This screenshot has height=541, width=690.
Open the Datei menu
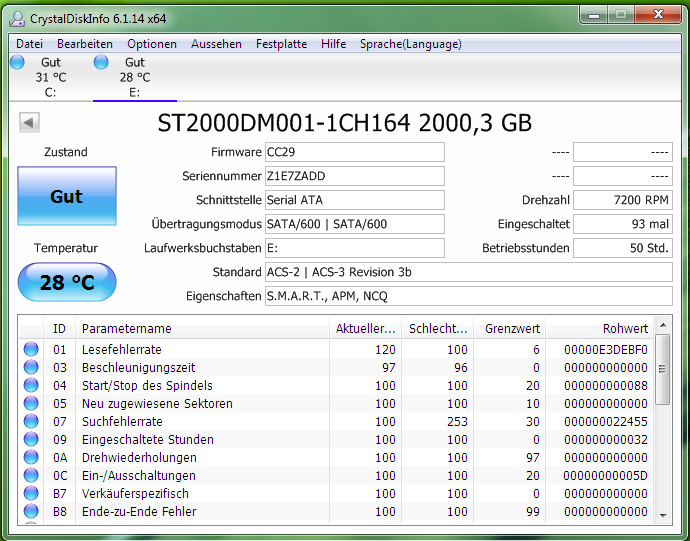(29, 44)
